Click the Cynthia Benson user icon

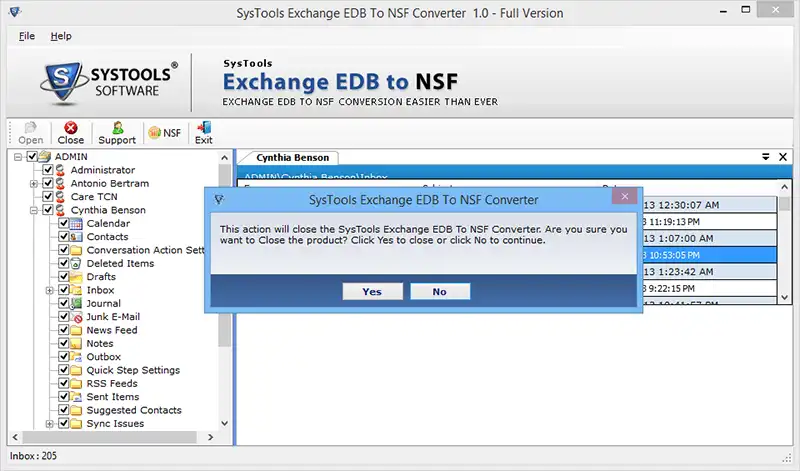(x=61, y=210)
